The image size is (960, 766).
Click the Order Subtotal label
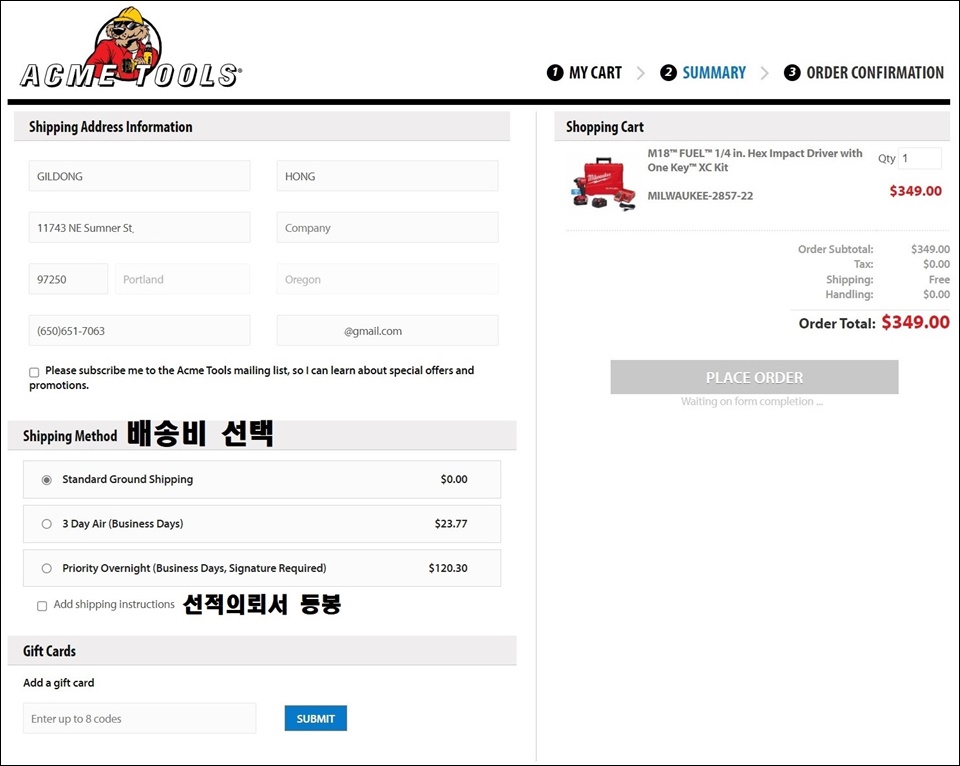click(x=836, y=249)
